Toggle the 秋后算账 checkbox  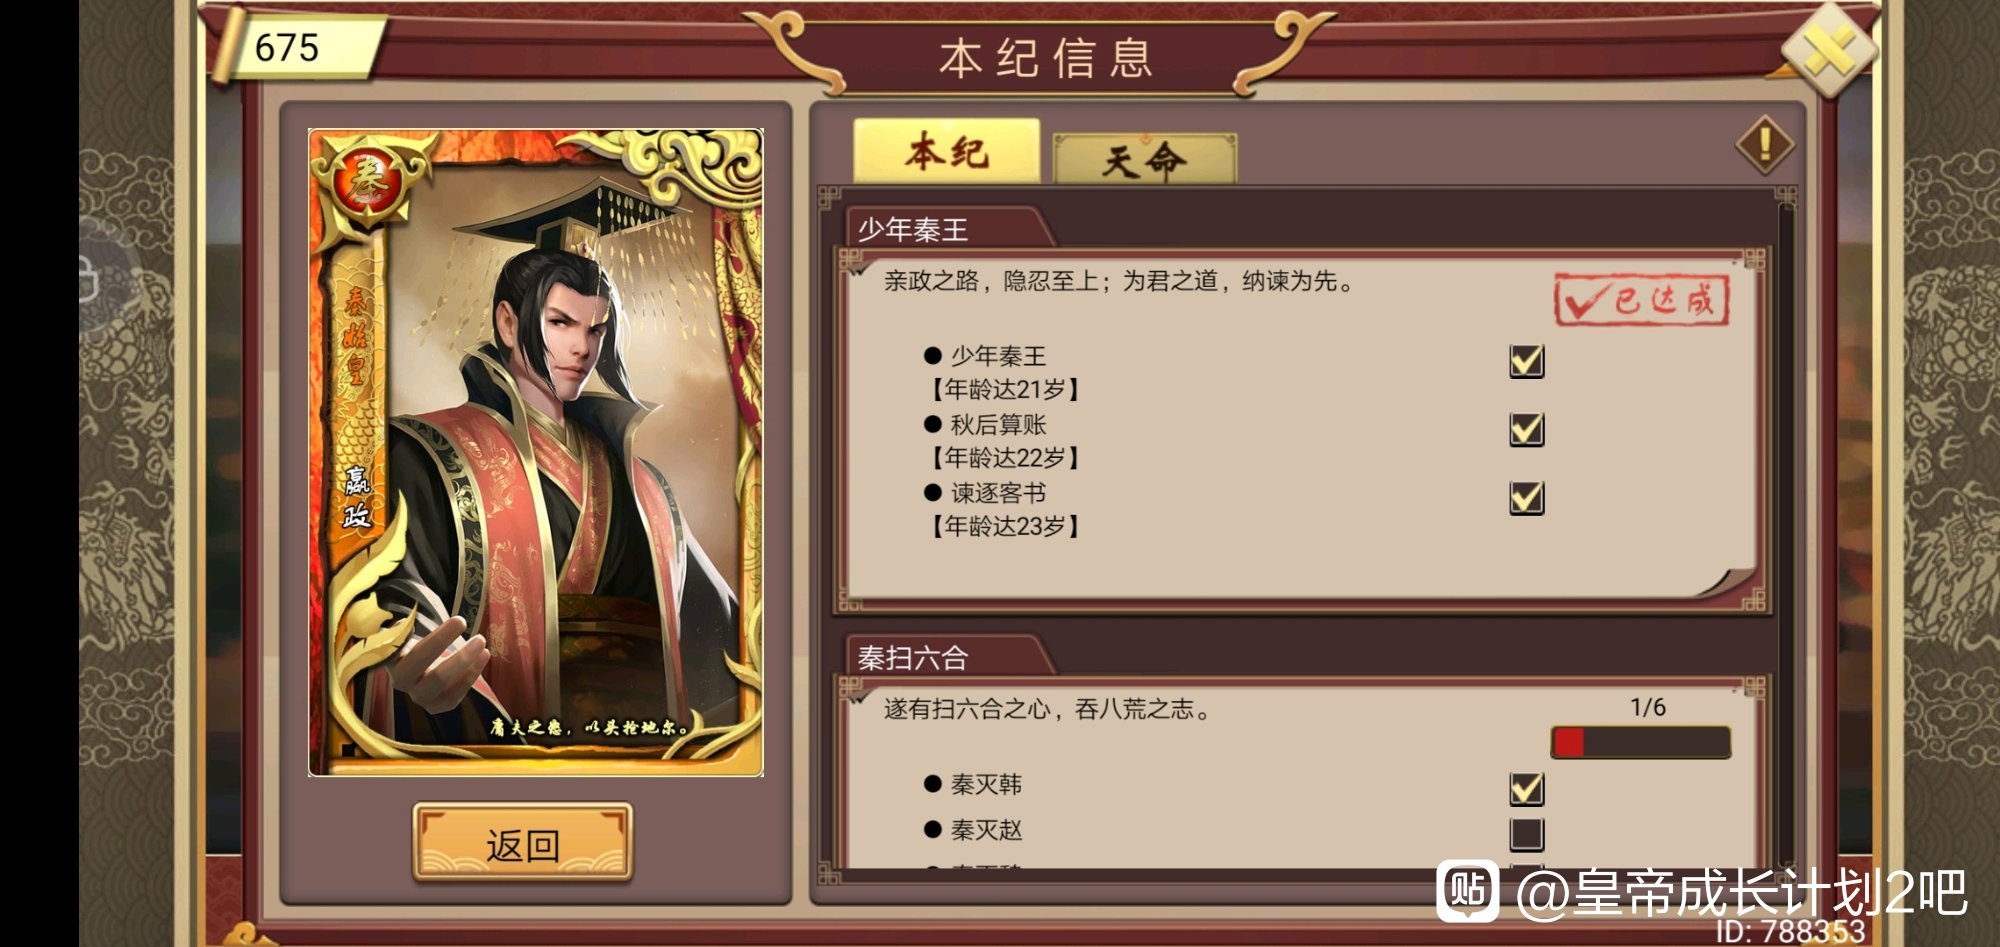1526,429
